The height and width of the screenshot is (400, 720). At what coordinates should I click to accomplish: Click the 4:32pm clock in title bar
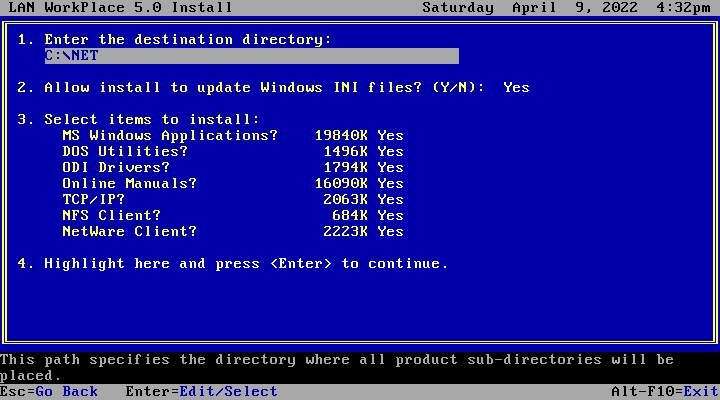pyautogui.click(x=683, y=7)
